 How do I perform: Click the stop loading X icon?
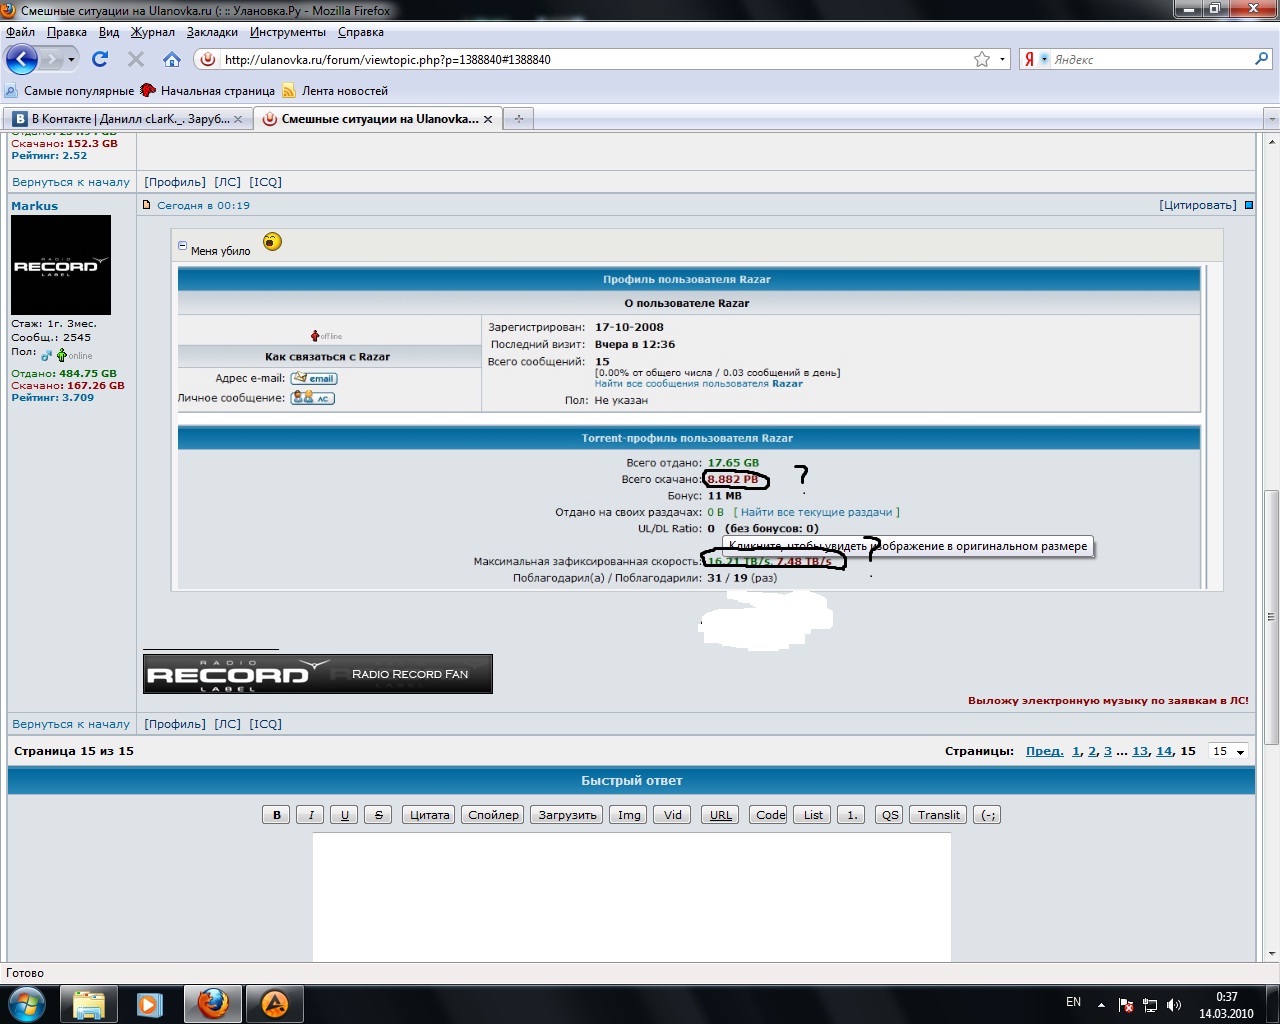(136, 59)
